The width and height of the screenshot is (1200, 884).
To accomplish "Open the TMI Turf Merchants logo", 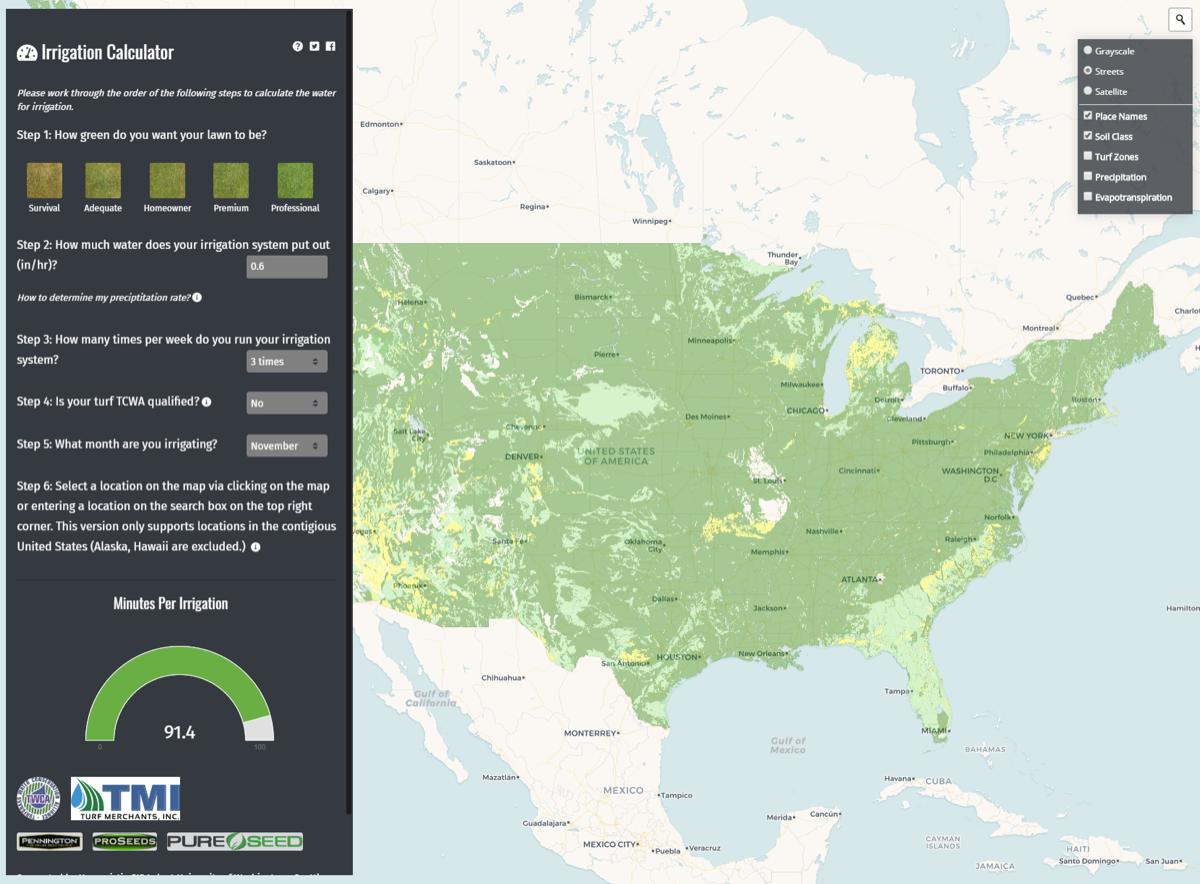I will (125, 798).
